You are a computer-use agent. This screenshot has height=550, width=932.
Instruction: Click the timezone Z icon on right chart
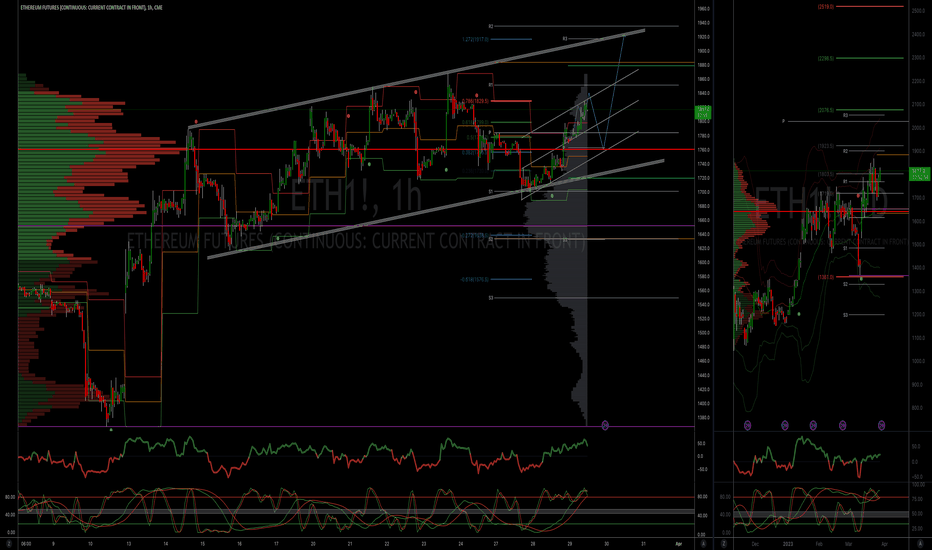coord(723,543)
